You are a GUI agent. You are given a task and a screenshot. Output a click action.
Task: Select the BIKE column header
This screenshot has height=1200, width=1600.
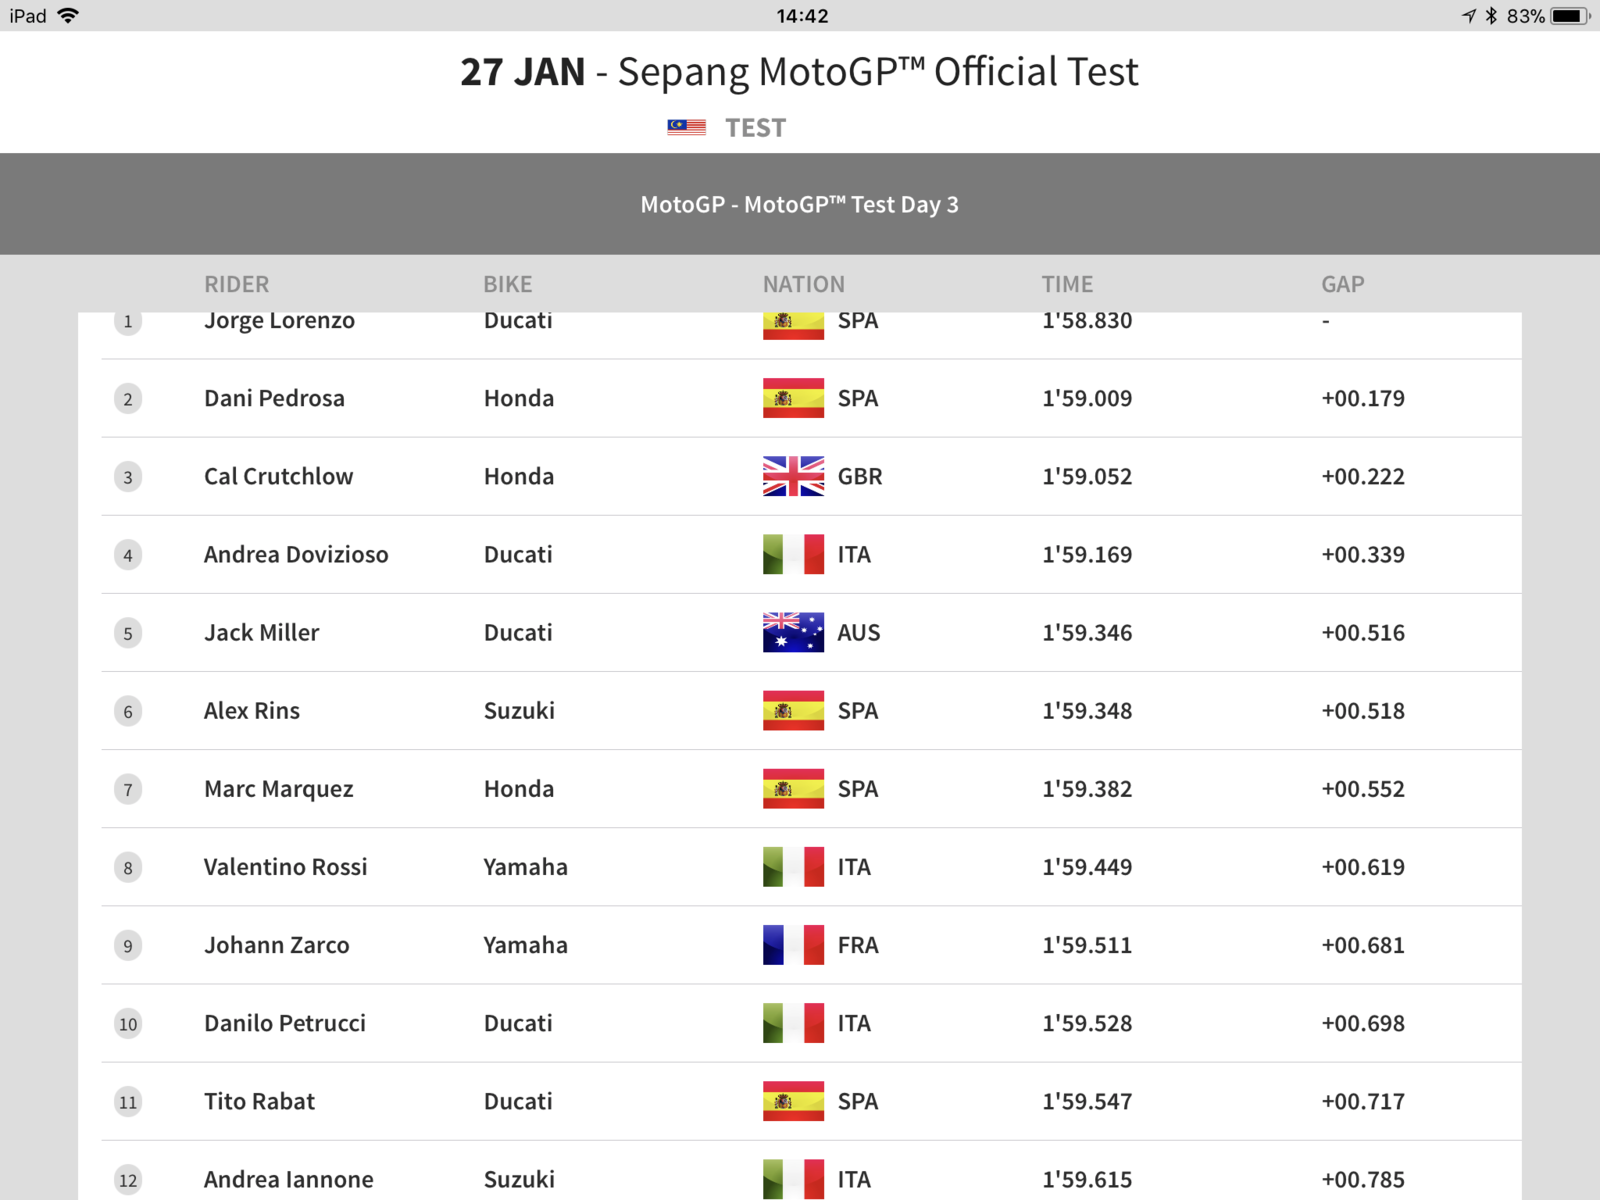pyautogui.click(x=508, y=284)
